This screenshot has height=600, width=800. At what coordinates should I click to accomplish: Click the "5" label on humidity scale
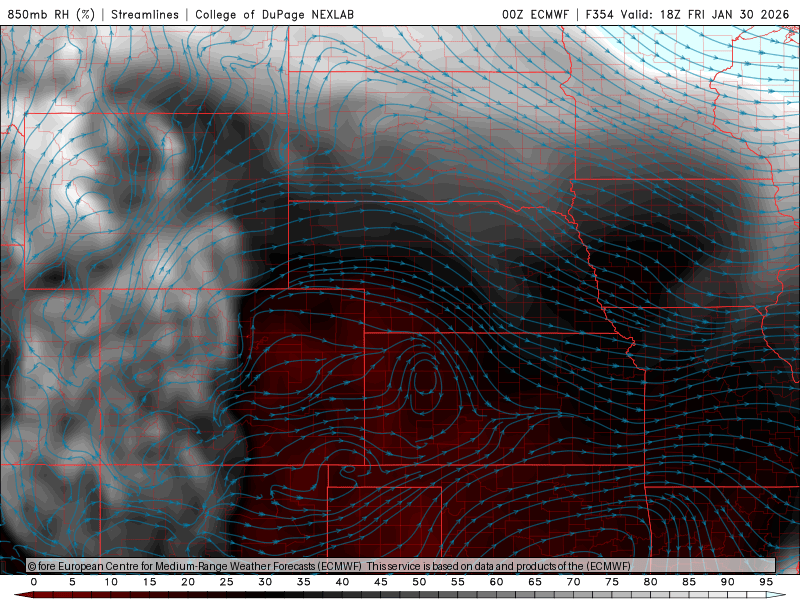pos(72,582)
